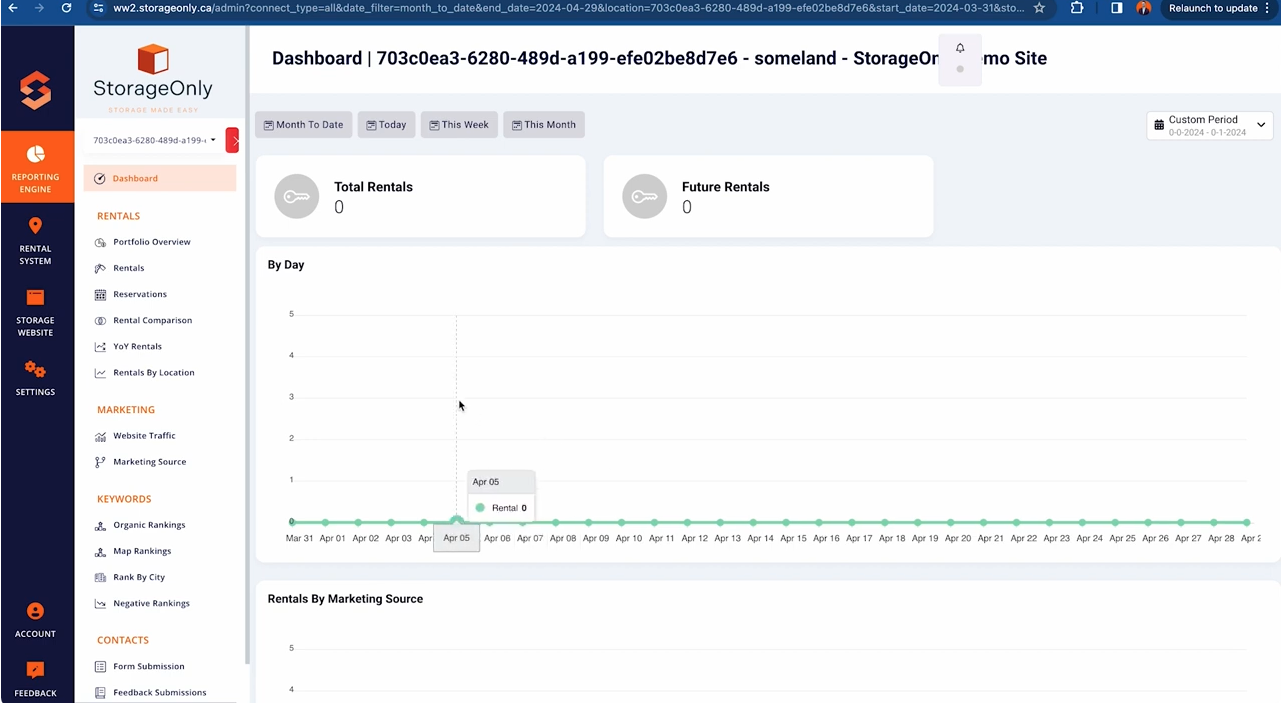Open the Rental System section
Image resolution: width=1285 pixels, height=703 pixels.
[x=36, y=240]
